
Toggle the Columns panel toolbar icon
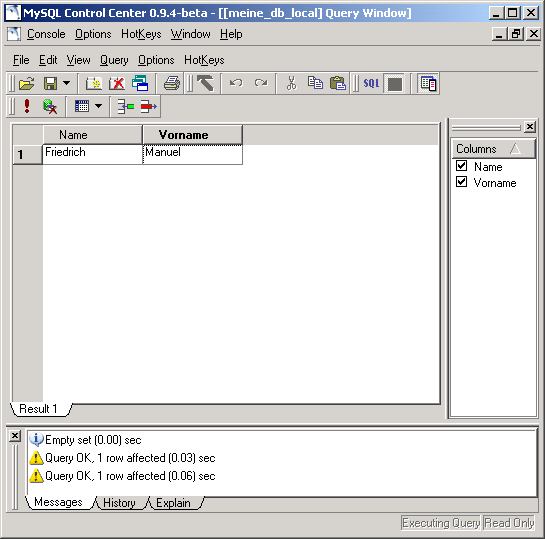428,84
